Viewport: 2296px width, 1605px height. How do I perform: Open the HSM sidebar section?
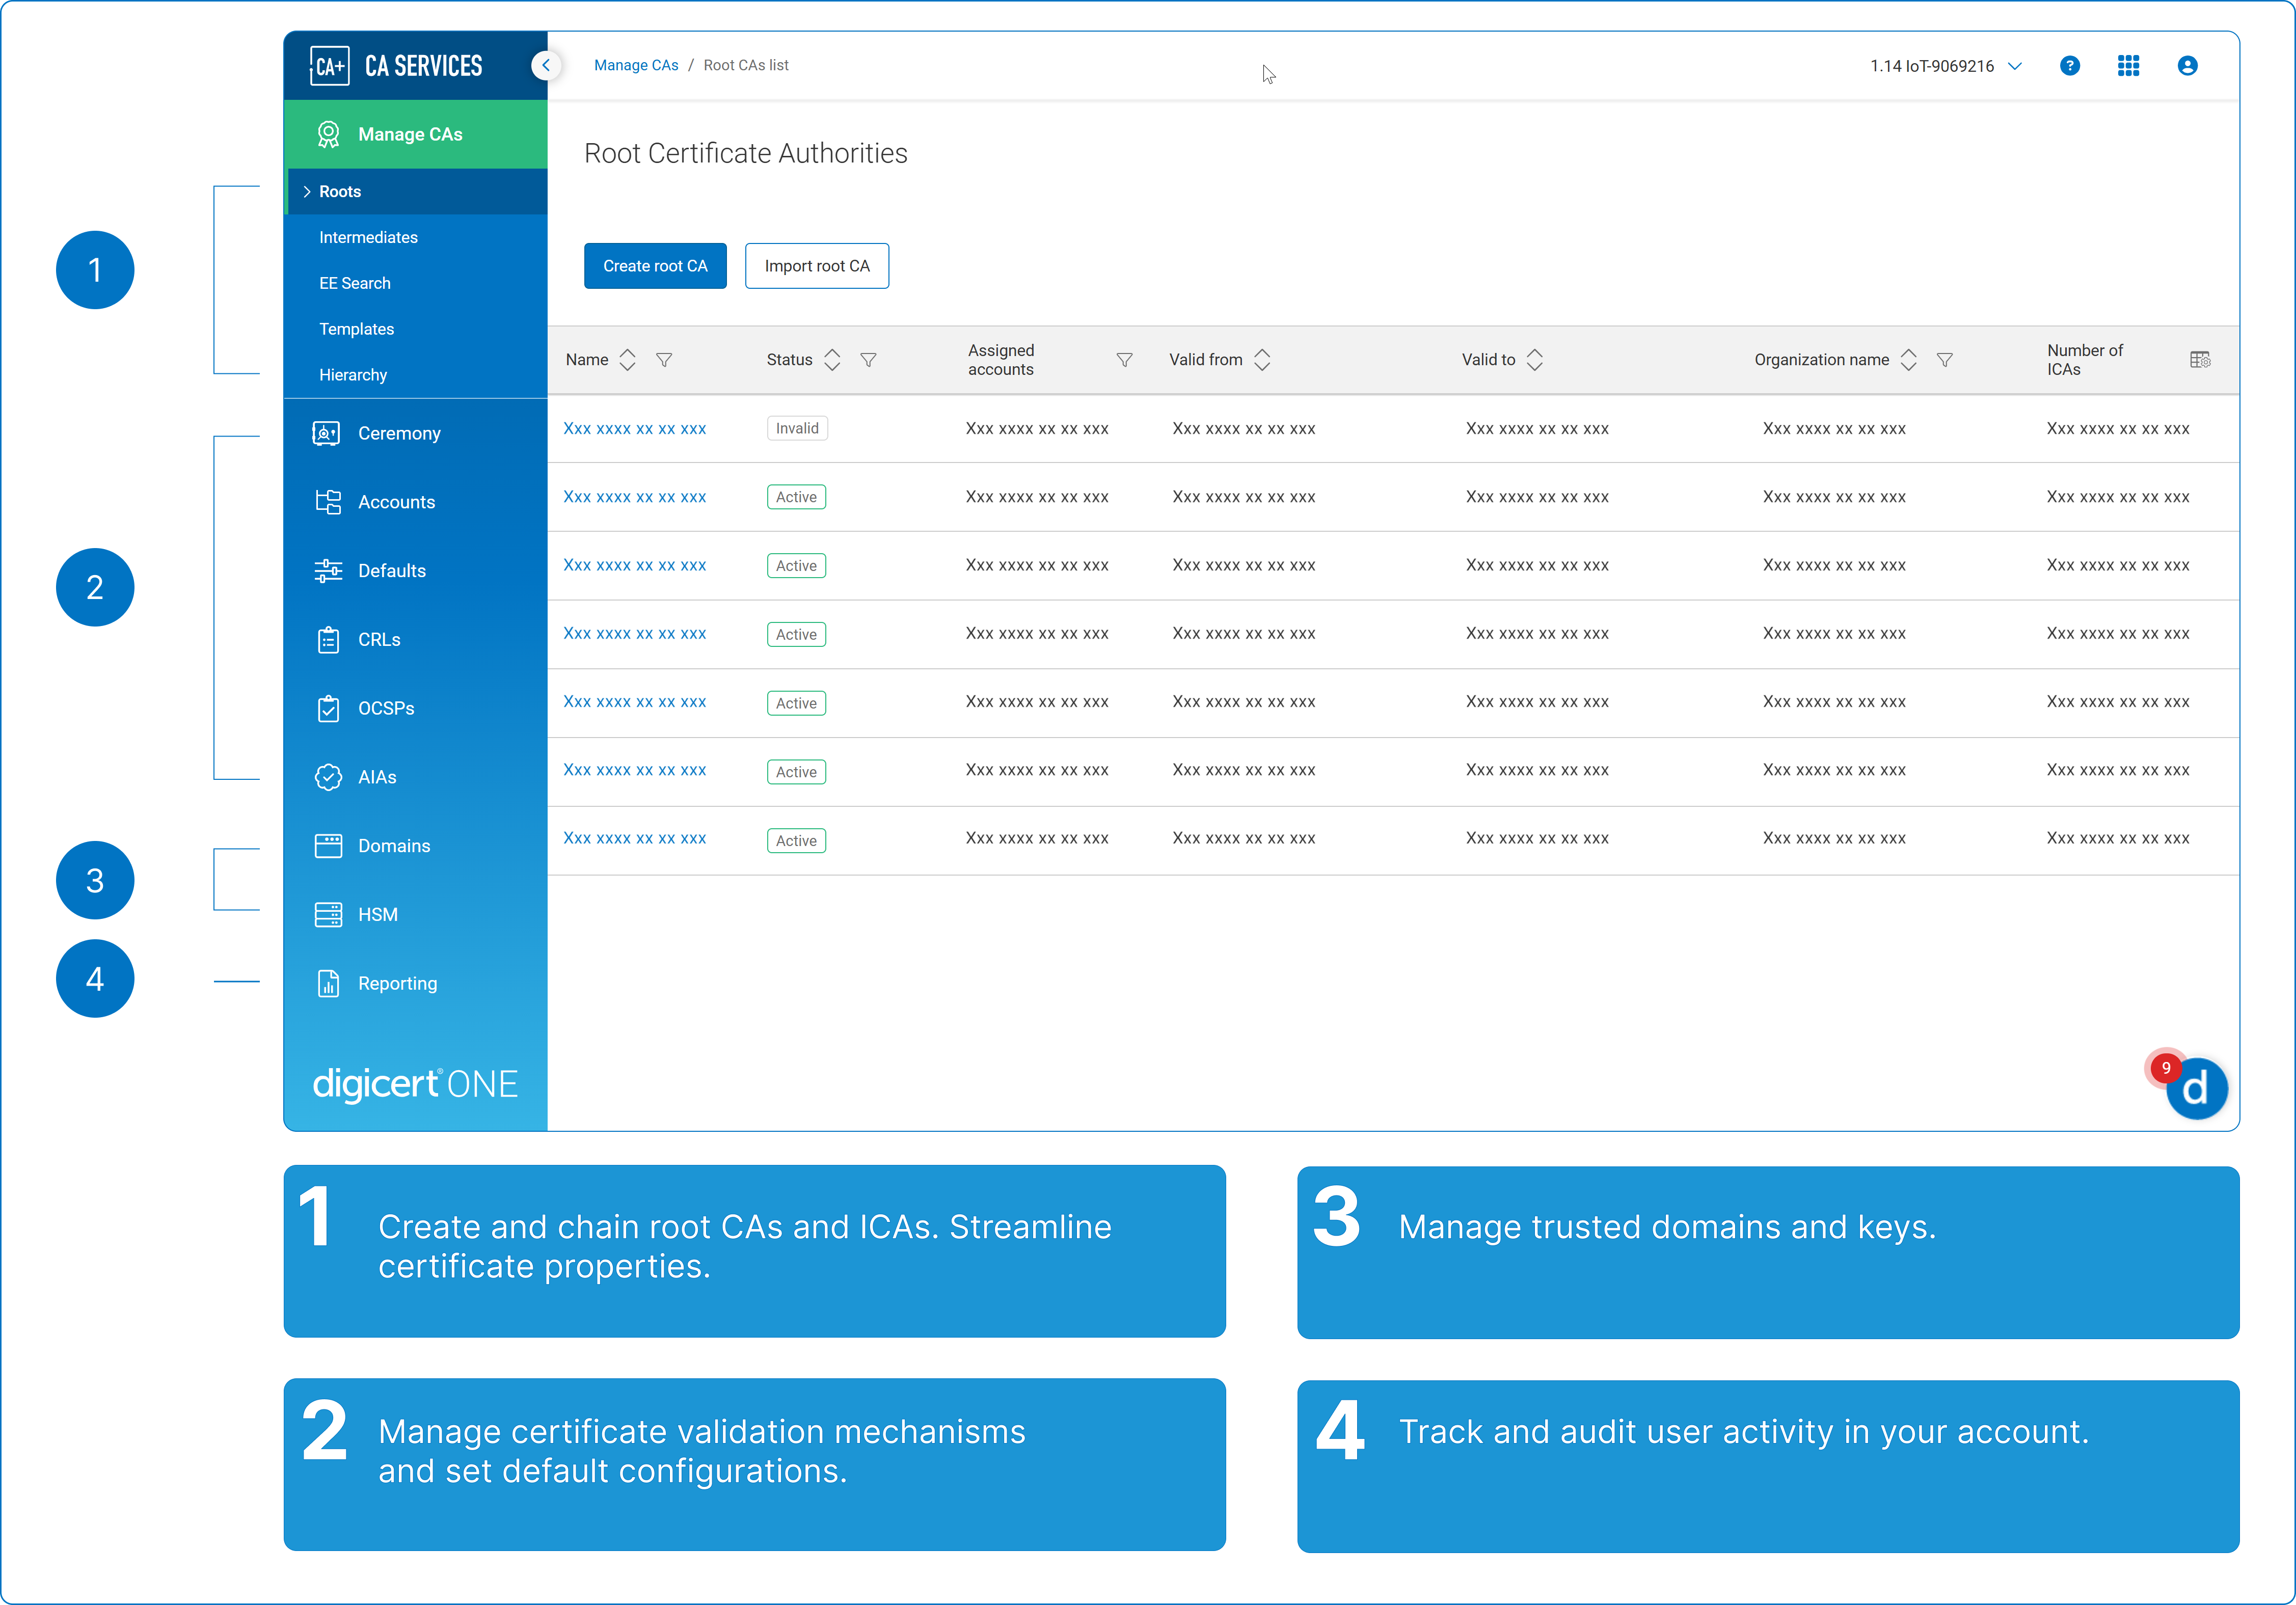pyautogui.click(x=377, y=914)
